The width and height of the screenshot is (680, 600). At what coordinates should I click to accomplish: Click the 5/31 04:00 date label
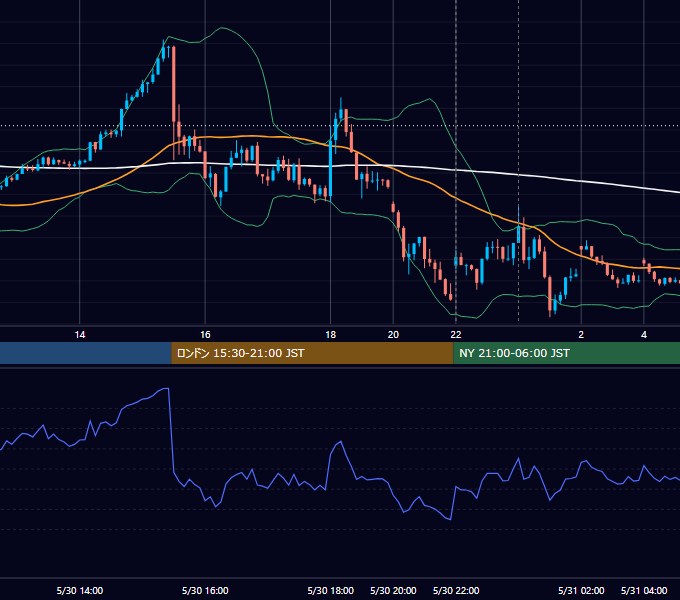(644, 591)
